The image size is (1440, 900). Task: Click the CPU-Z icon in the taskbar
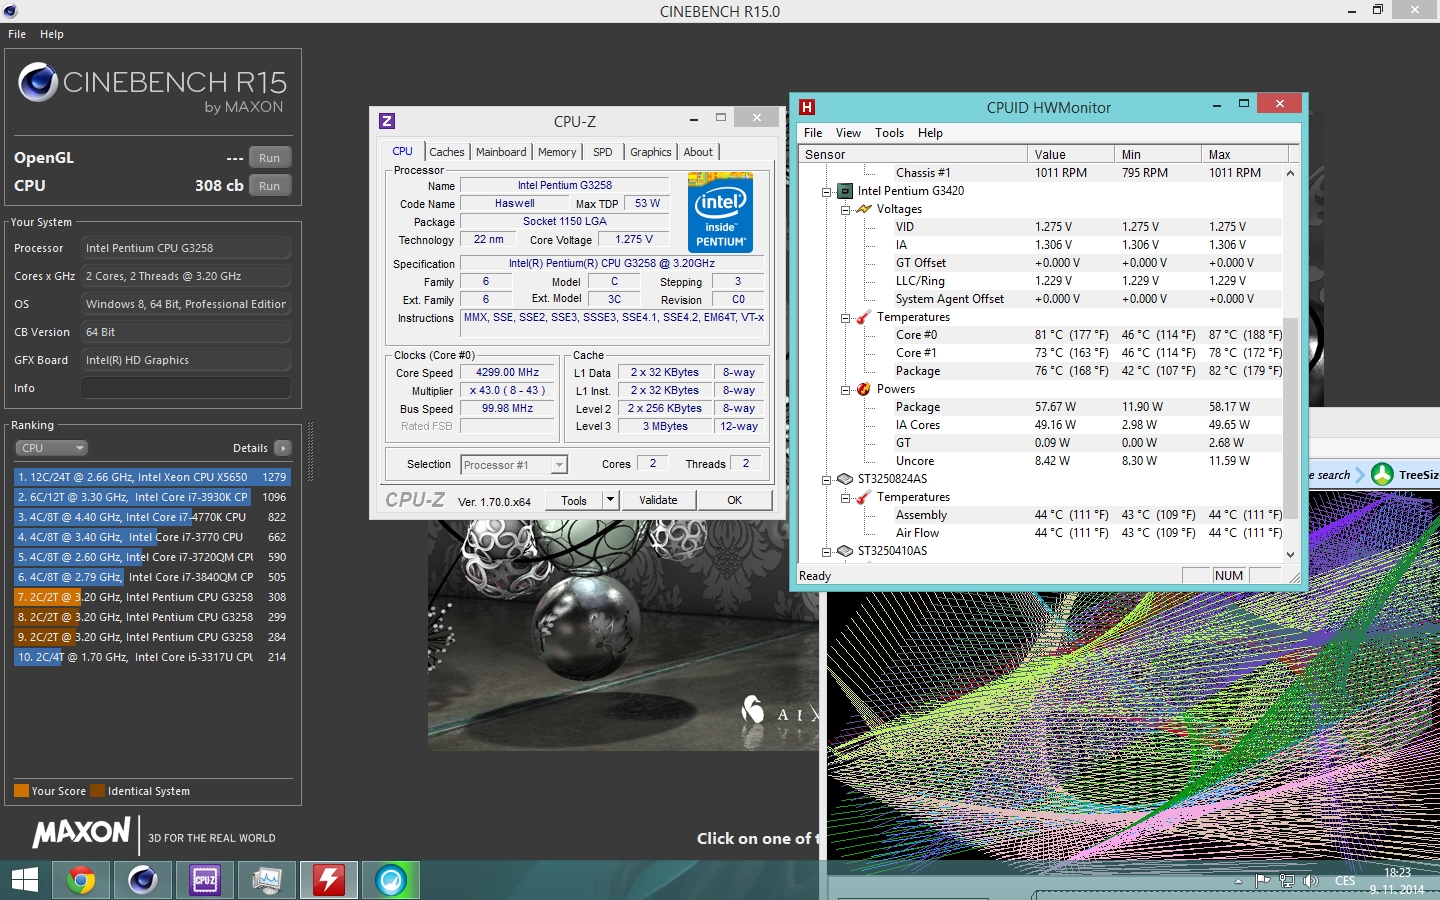(x=205, y=880)
